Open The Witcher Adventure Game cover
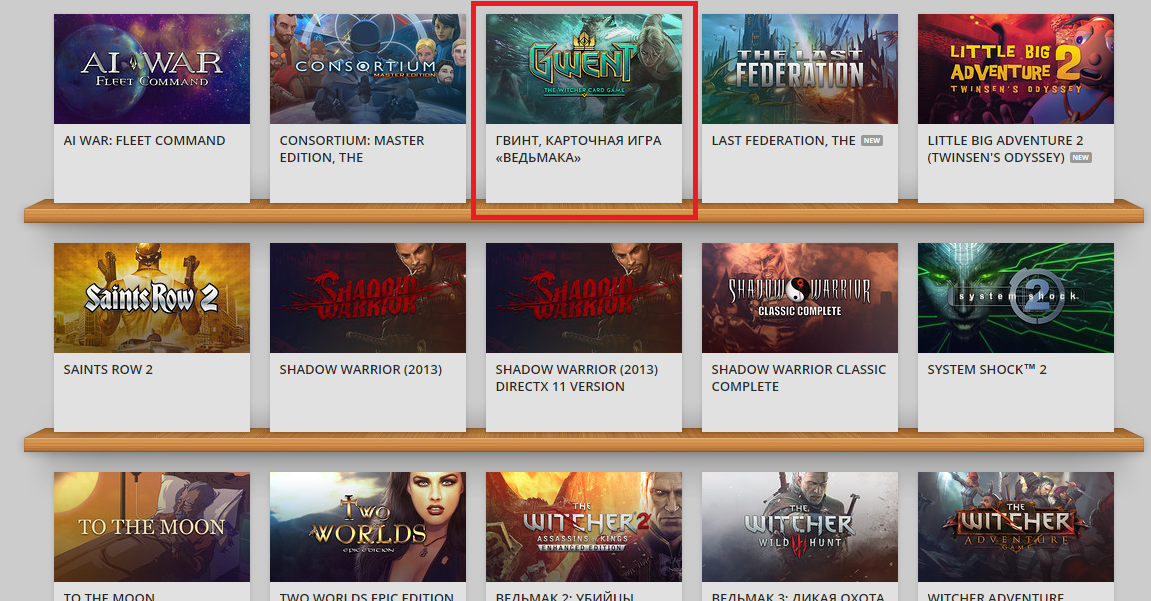Screen dimensions: 1151x601 click(x=1015, y=527)
